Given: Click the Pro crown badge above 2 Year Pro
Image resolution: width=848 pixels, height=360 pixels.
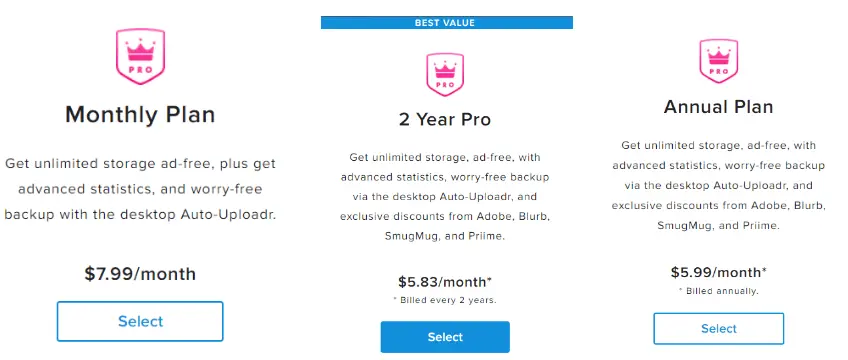Looking at the screenshot, I should coord(445,75).
